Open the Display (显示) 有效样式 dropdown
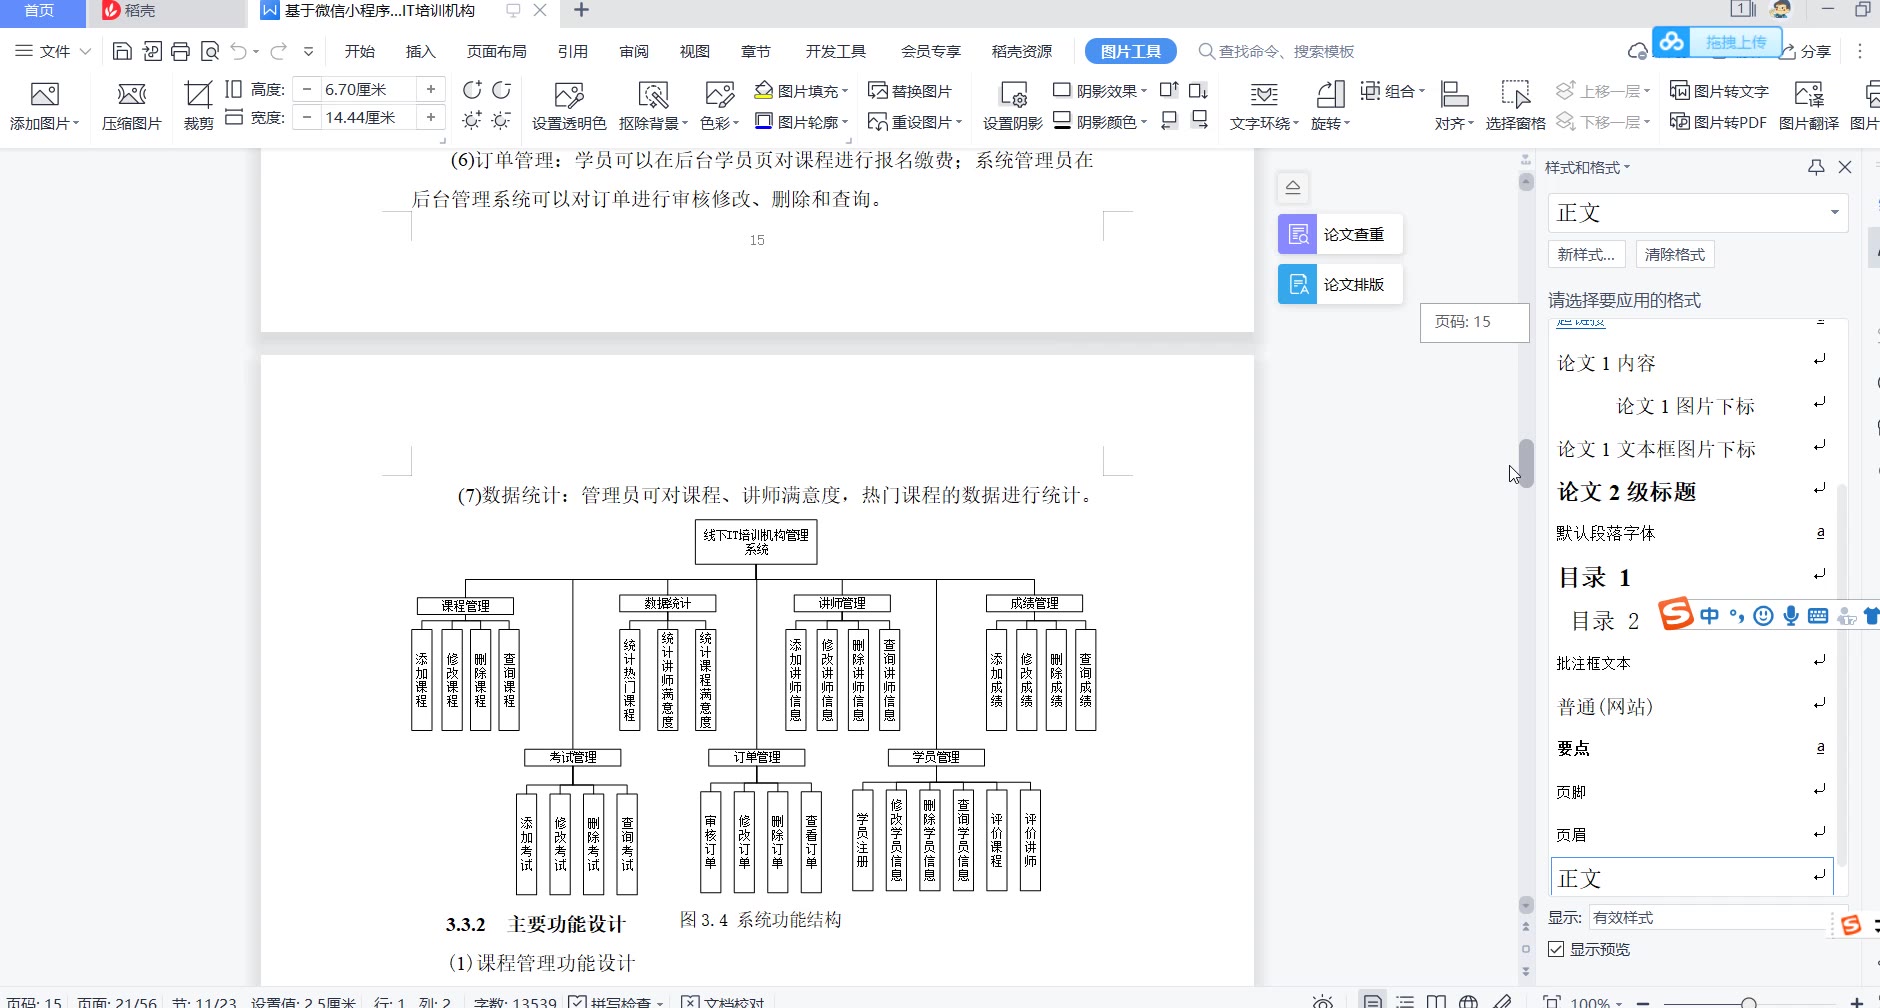 point(1710,917)
